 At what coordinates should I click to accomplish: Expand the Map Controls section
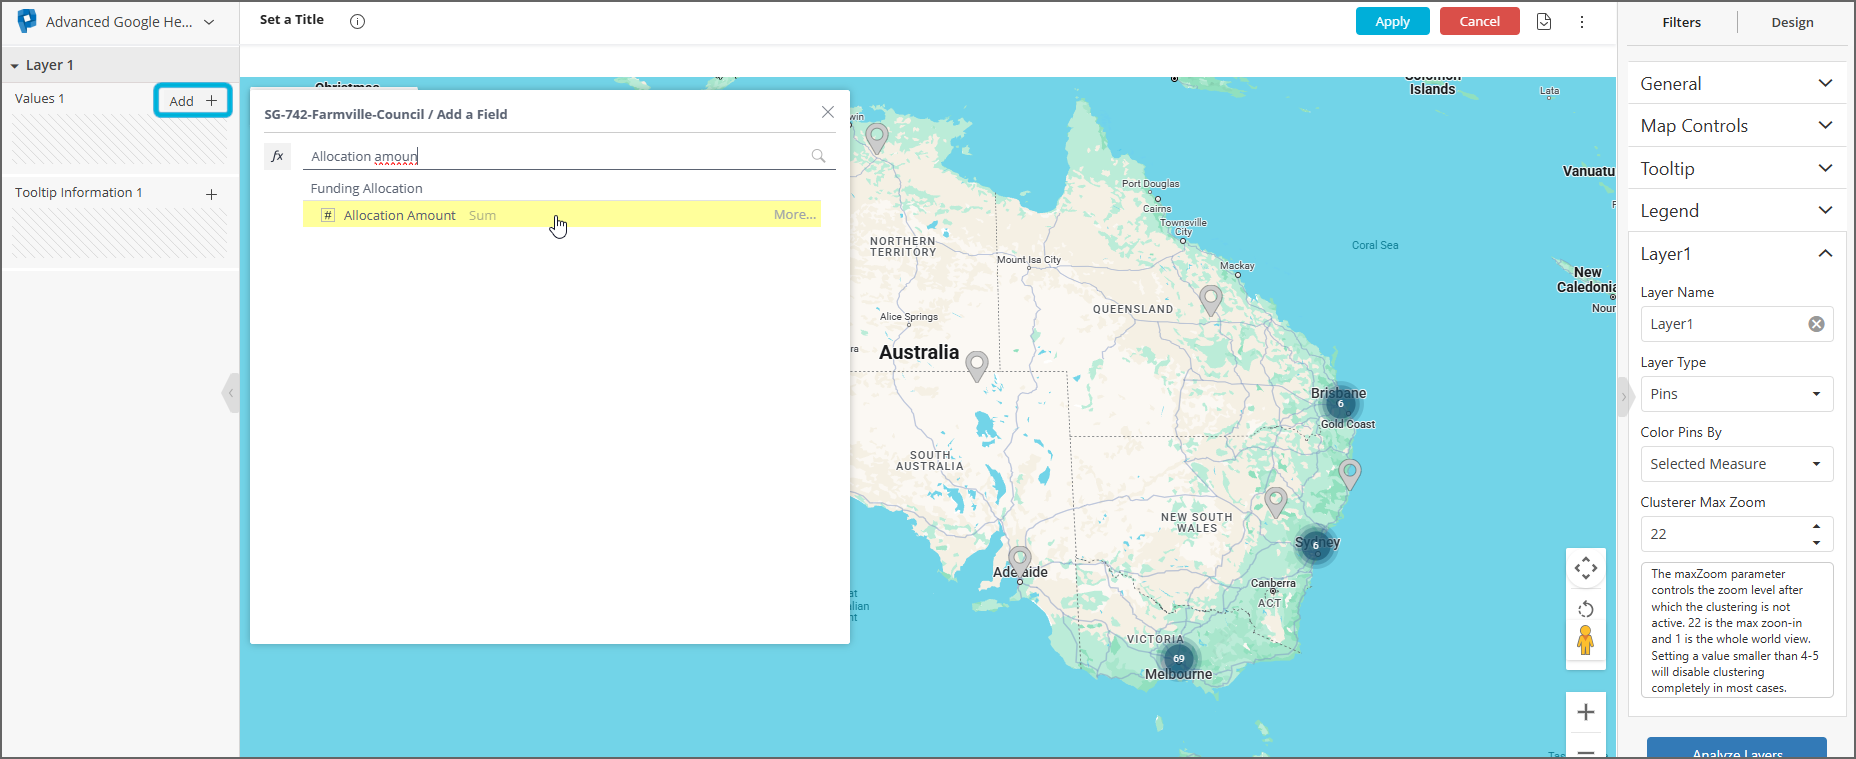click(1736, 126)
